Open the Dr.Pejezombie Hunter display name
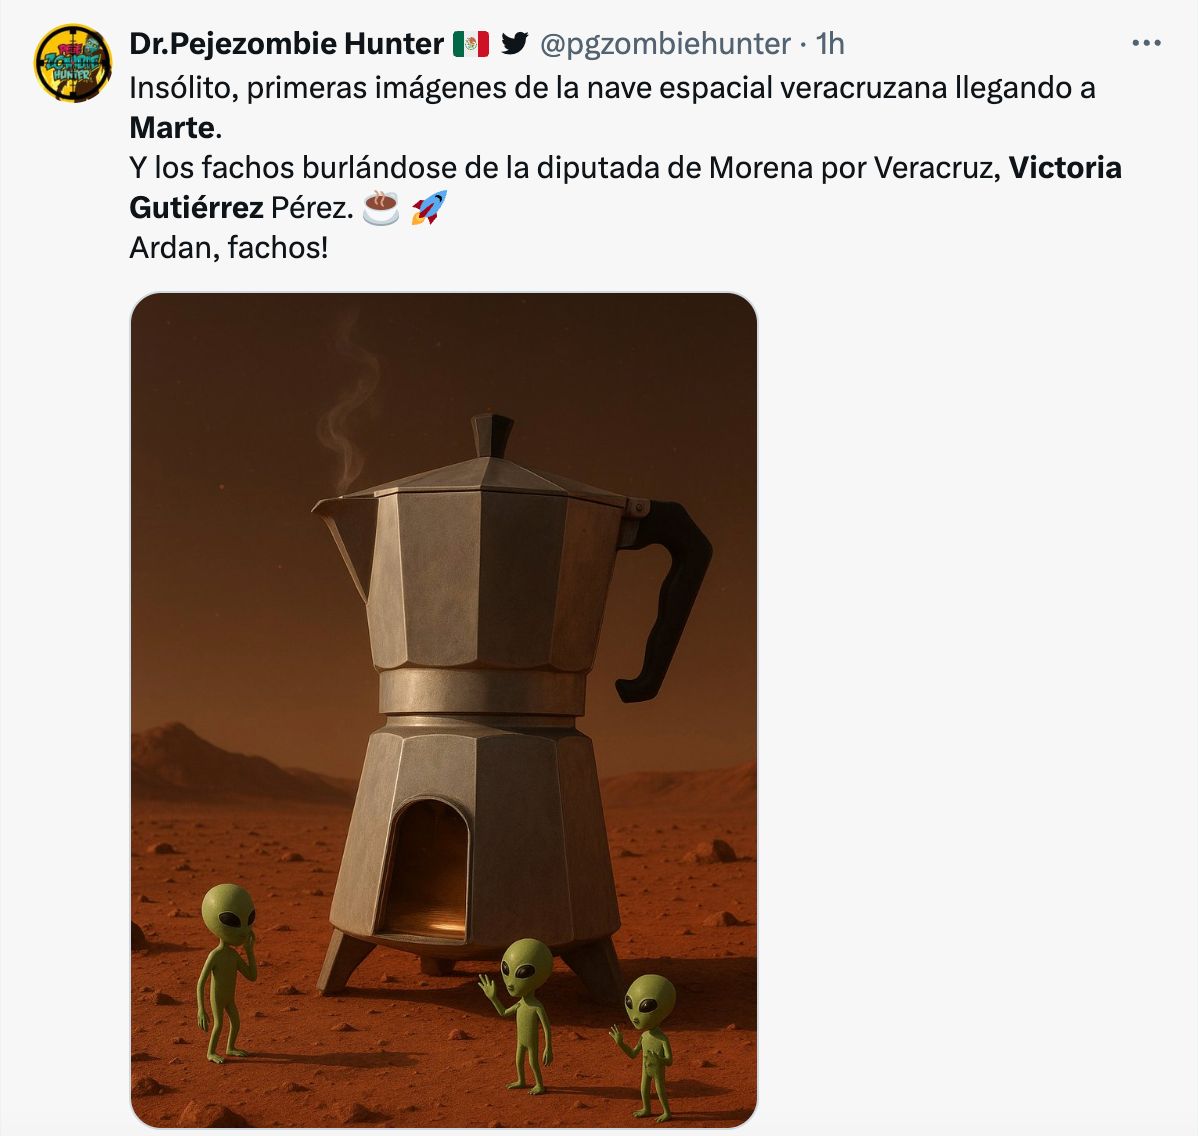Image resolution: width=1198 pixels, height=1136 pixels. 287,44
